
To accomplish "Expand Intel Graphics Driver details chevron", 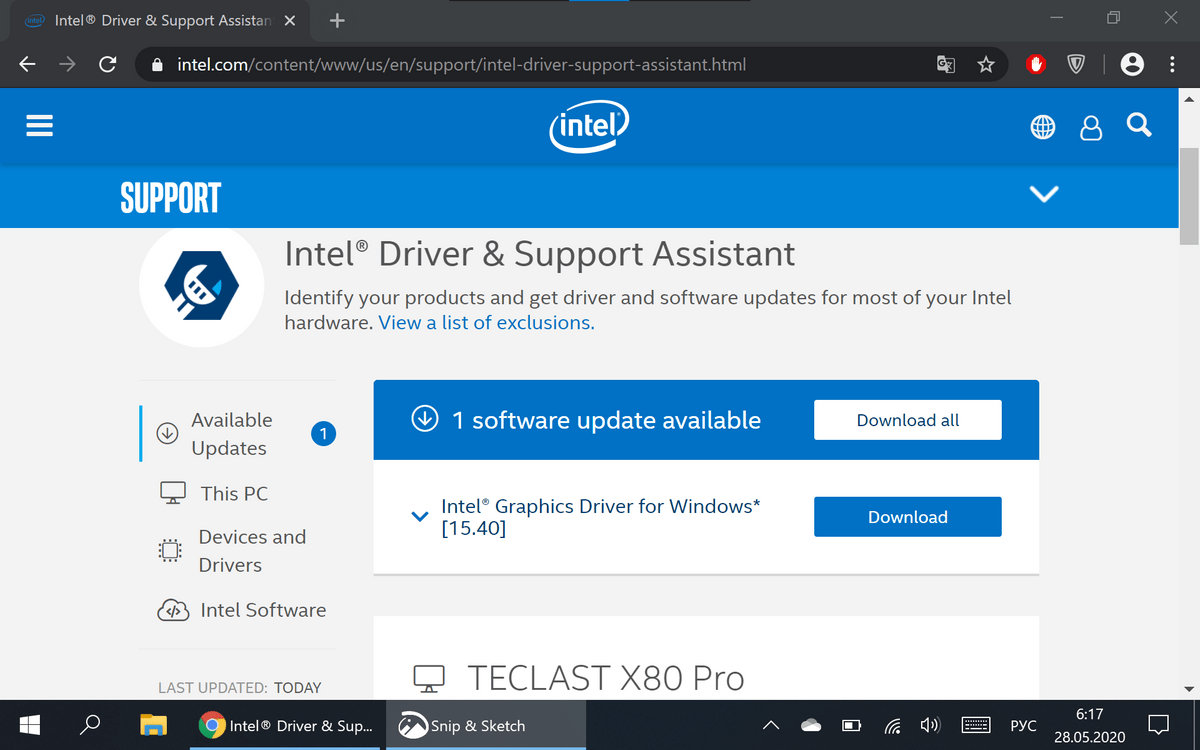I will point(420,517).
